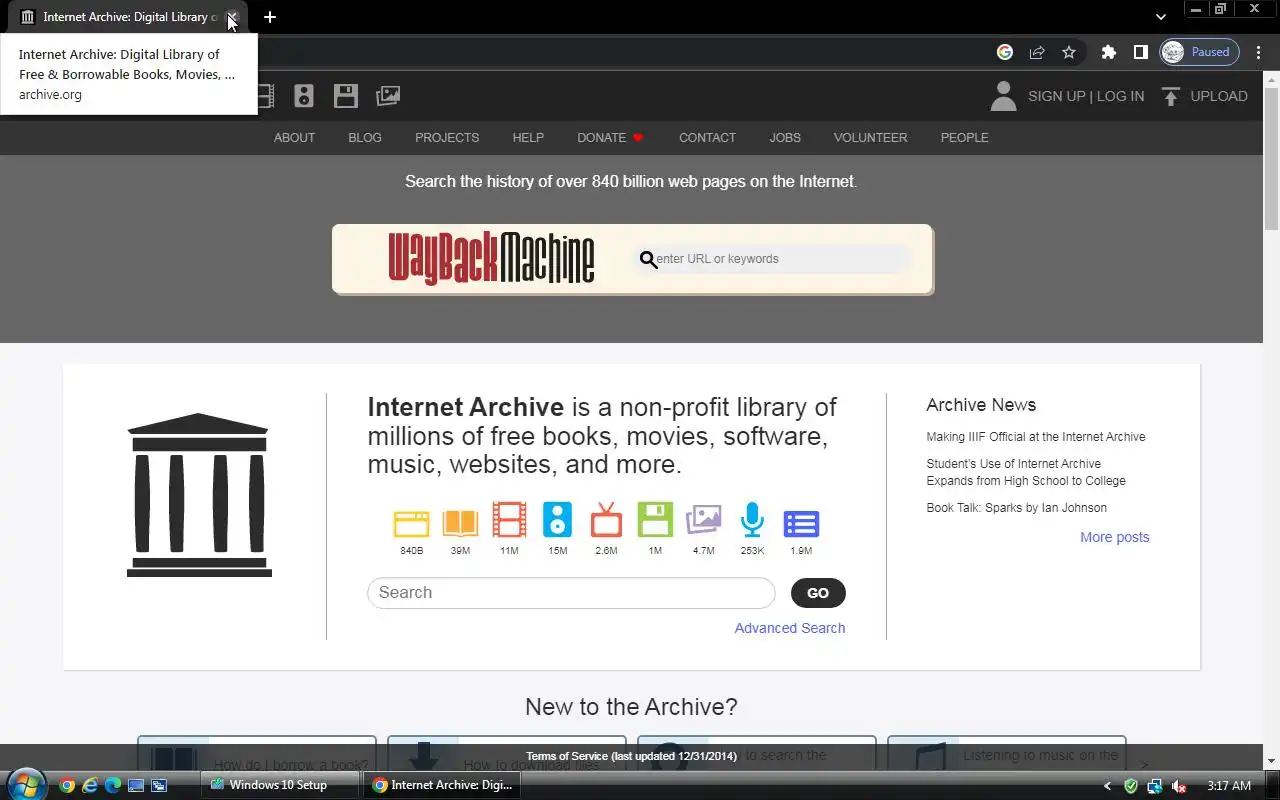Image resolution: width=1280 pixels, height=800 pixels.
Task: Open the ABOUT menu item
Action: point(294,138)
